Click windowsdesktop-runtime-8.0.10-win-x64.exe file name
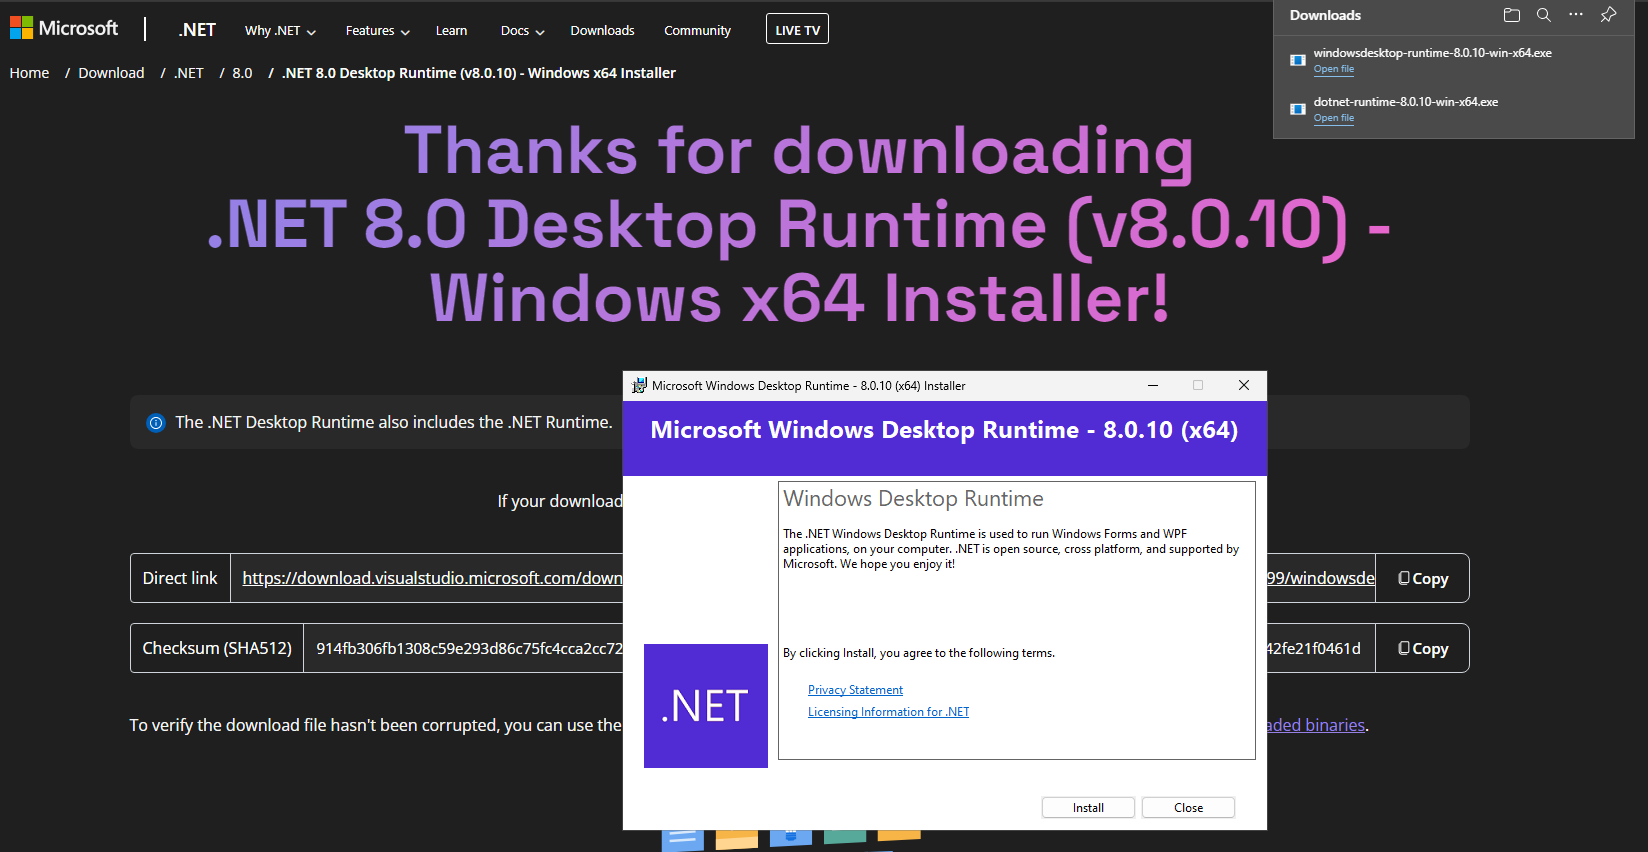This screenshot has width=1648, height=852. (1432, 53)
